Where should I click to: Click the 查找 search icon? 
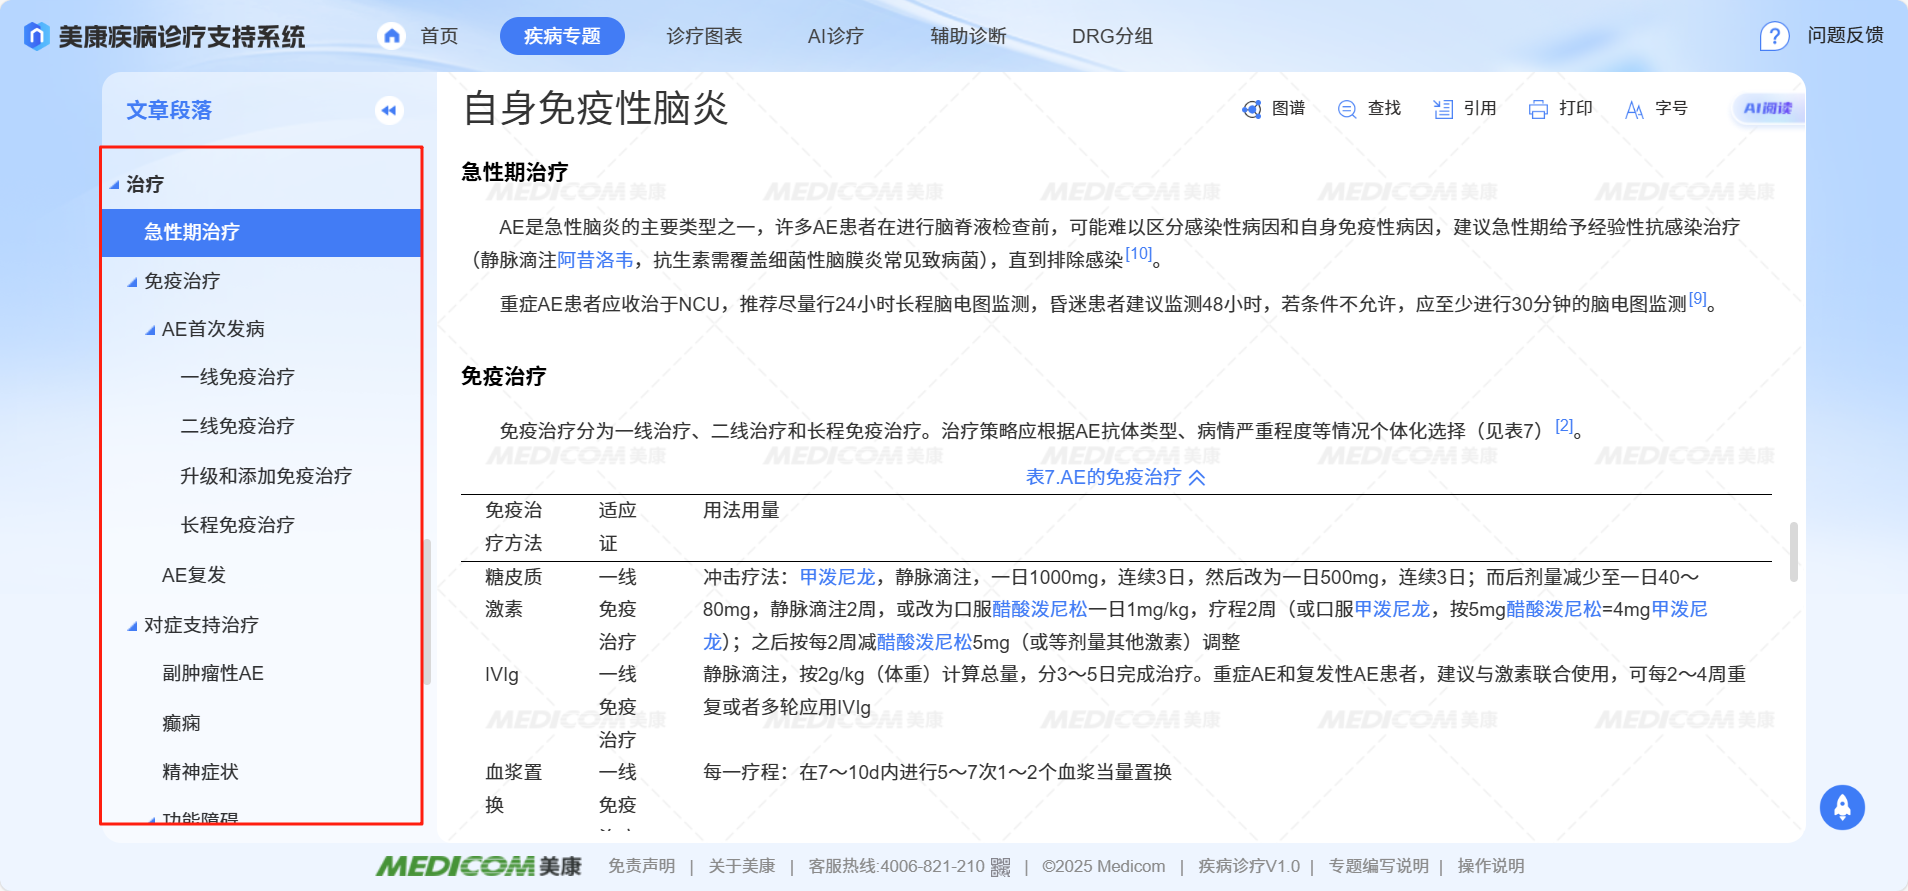point(1347,109)
